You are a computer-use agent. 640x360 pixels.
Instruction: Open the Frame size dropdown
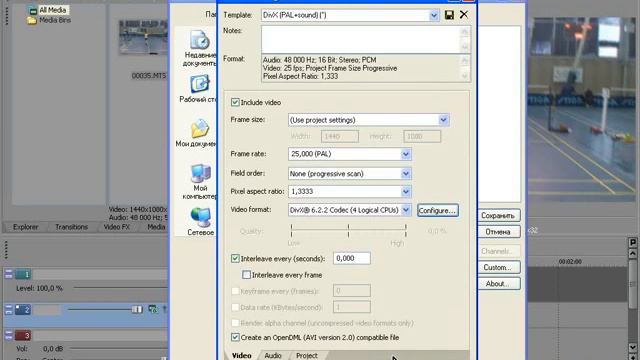pyautogui.click(x=444, y=120)
